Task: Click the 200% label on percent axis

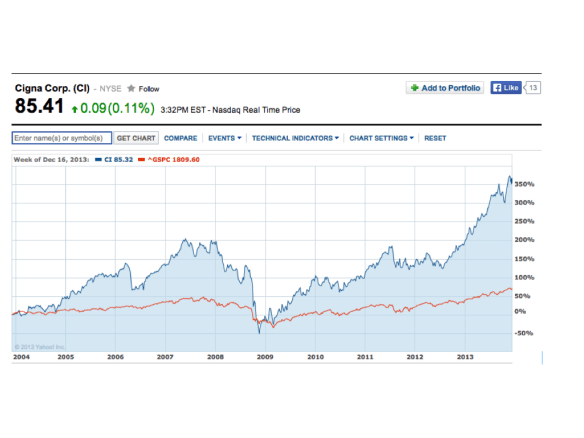Action: (x=524, y=240)
